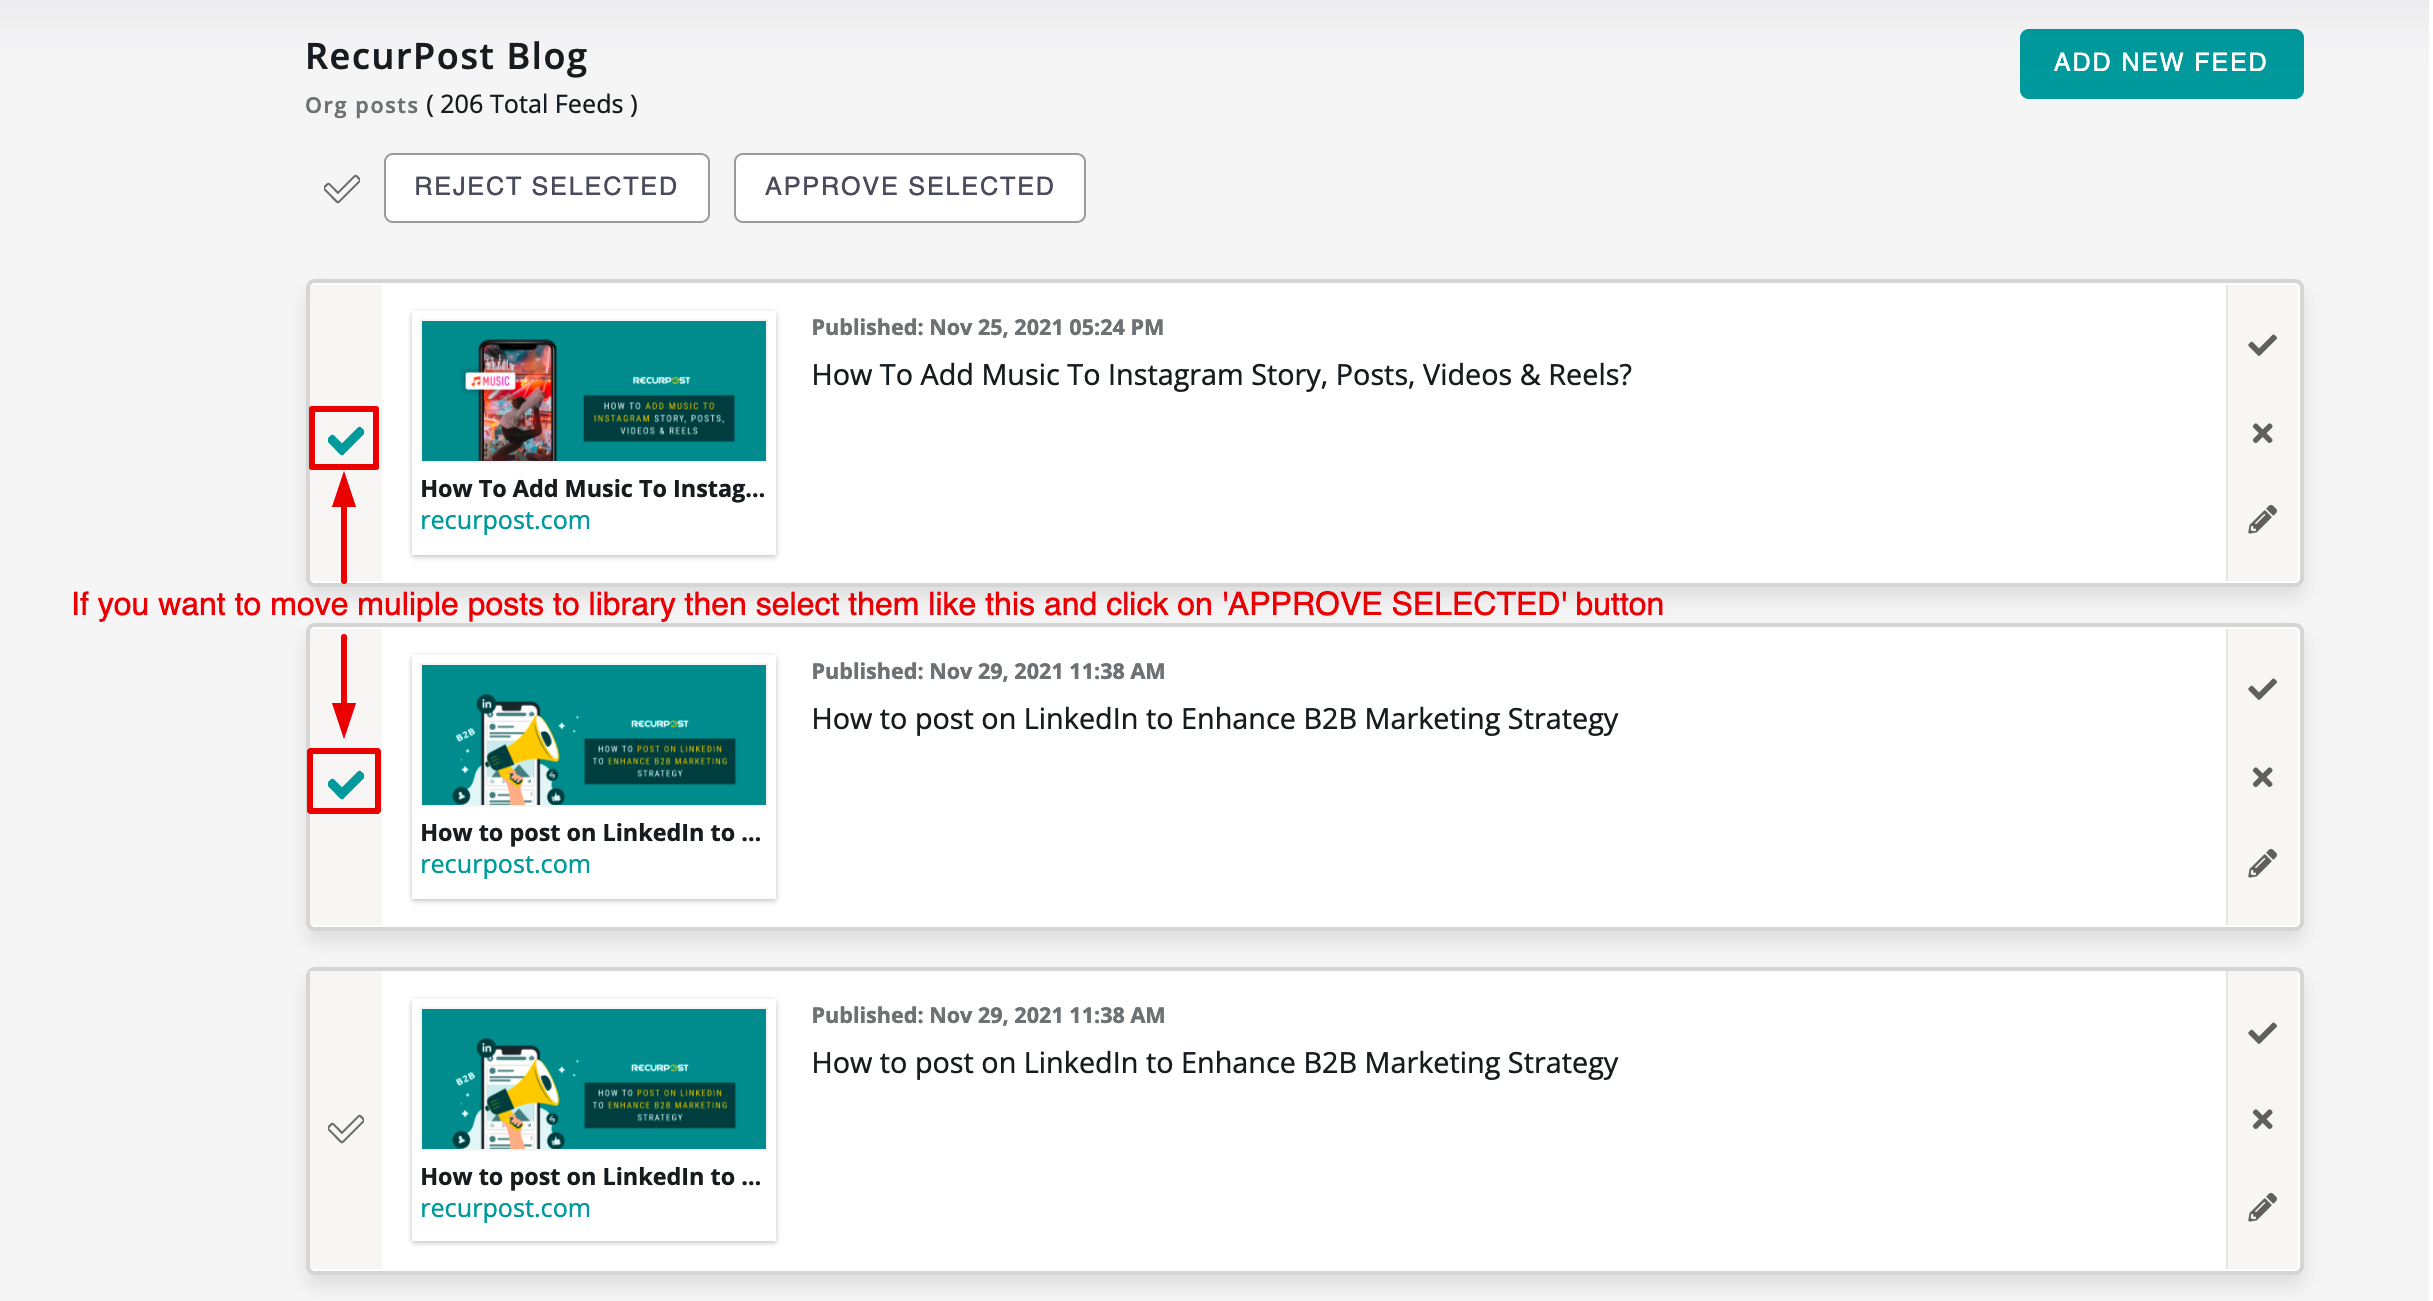
Task: Click 'Published: Nov 25, 2021 05:24 PM' text
Action: click(x=988, y=327)
